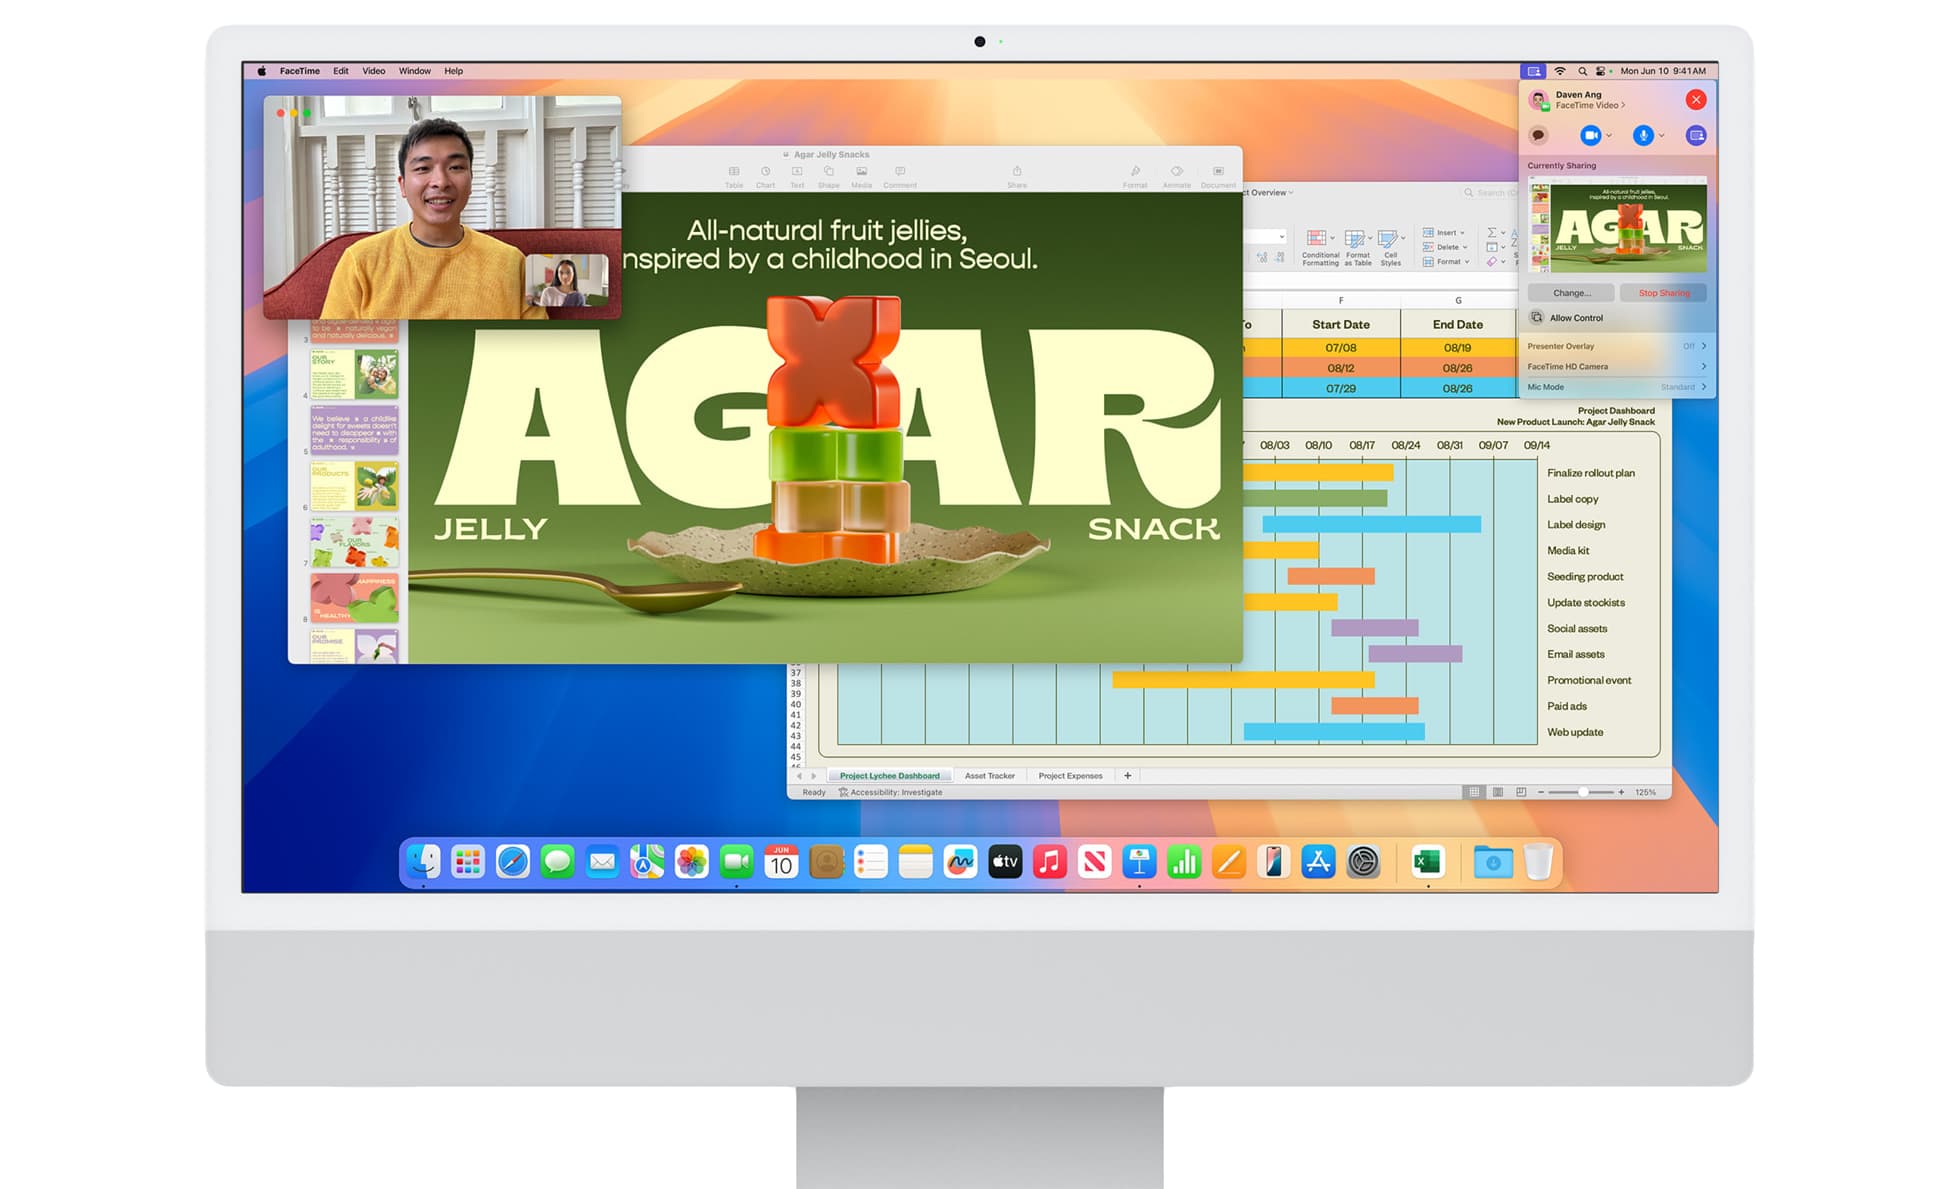Image resolution: width=1960 pixels, height=1189 pixels.
Task: Open the Animate inspector in Keynote
Action: point(1177,176)
